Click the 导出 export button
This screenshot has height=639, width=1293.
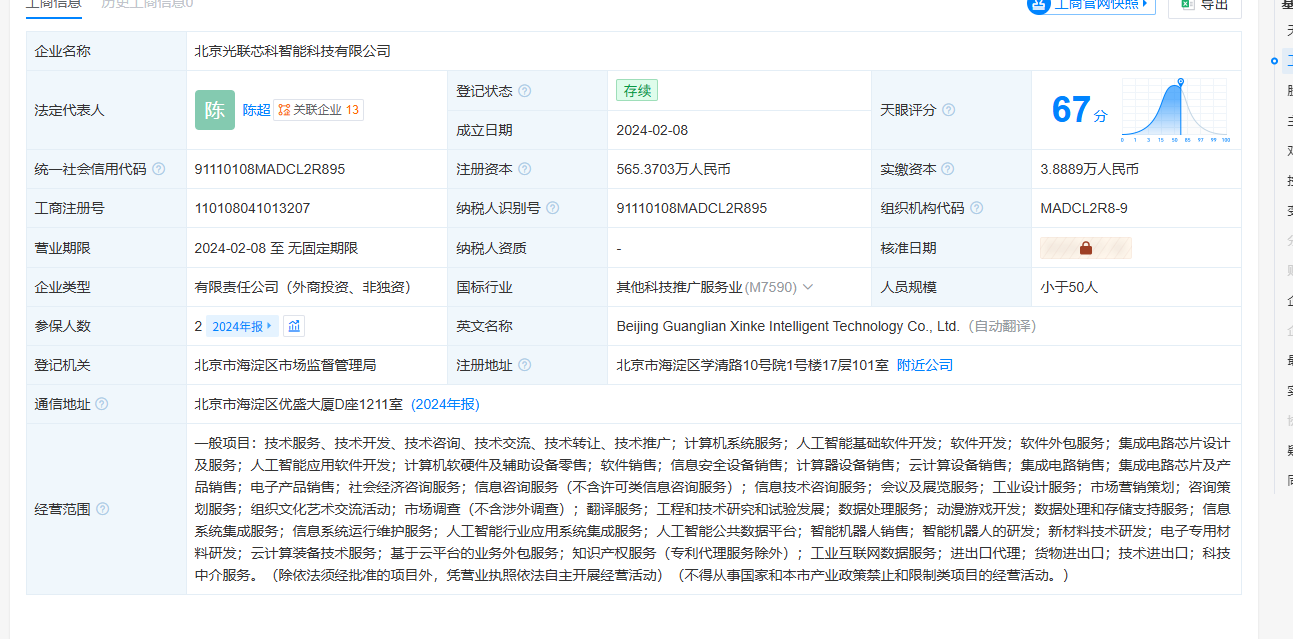click(1204, 5)
